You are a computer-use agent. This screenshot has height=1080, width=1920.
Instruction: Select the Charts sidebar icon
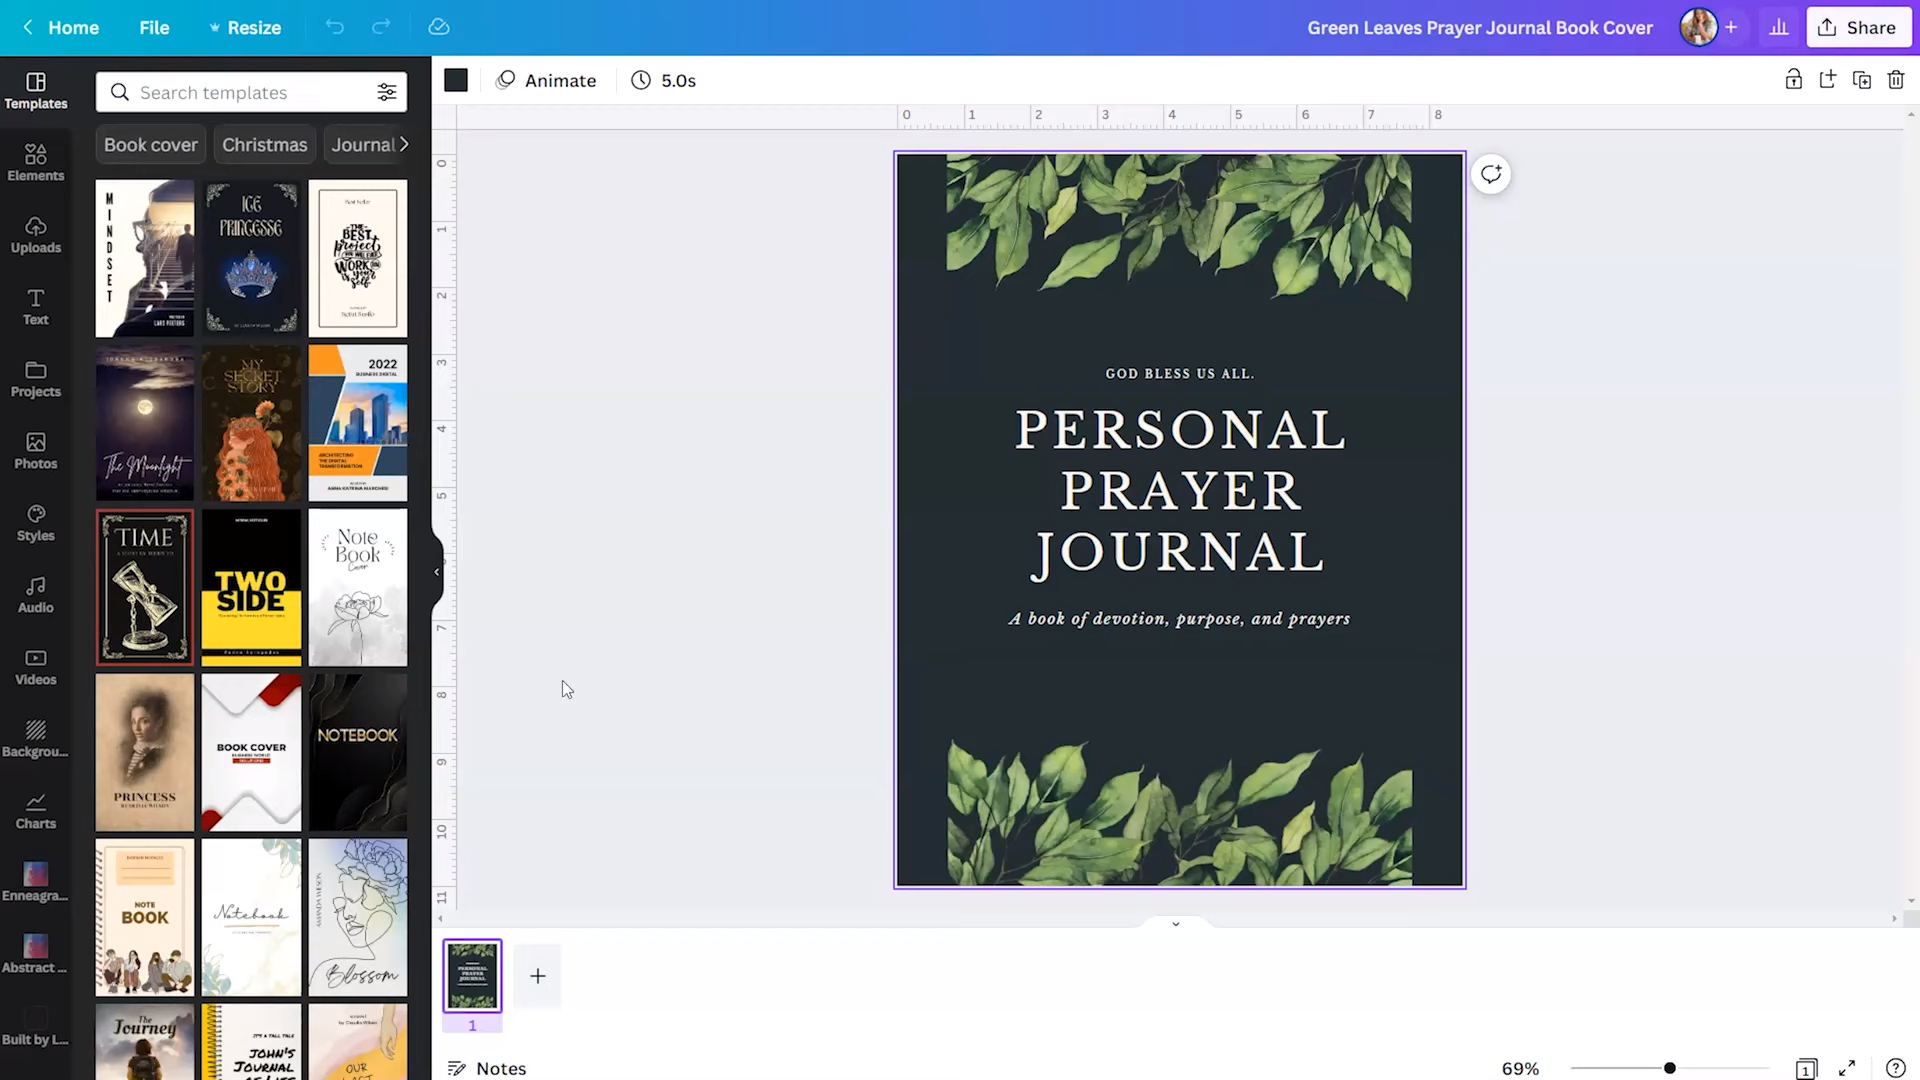[35, 808]
